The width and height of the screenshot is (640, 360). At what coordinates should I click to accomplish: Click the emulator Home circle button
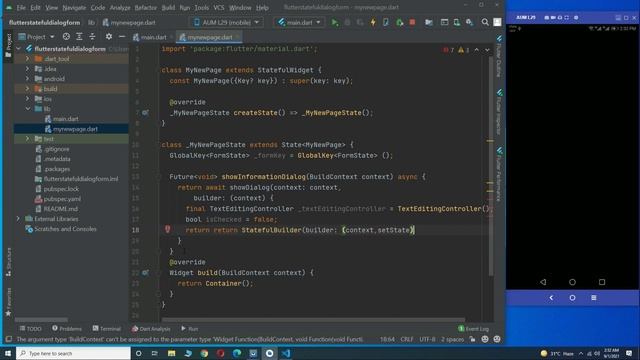tap(572, 282)
